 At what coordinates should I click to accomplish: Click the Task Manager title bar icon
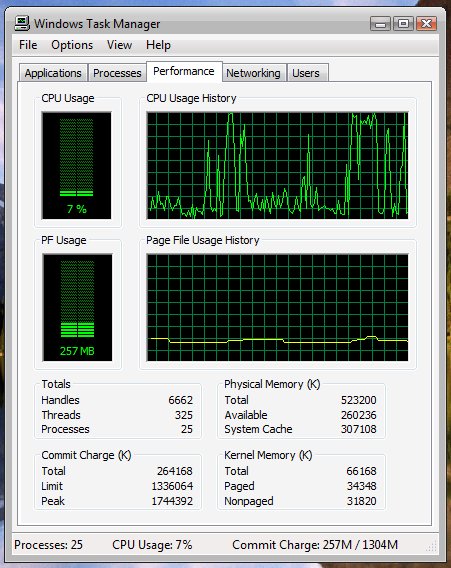coord(22,24)
